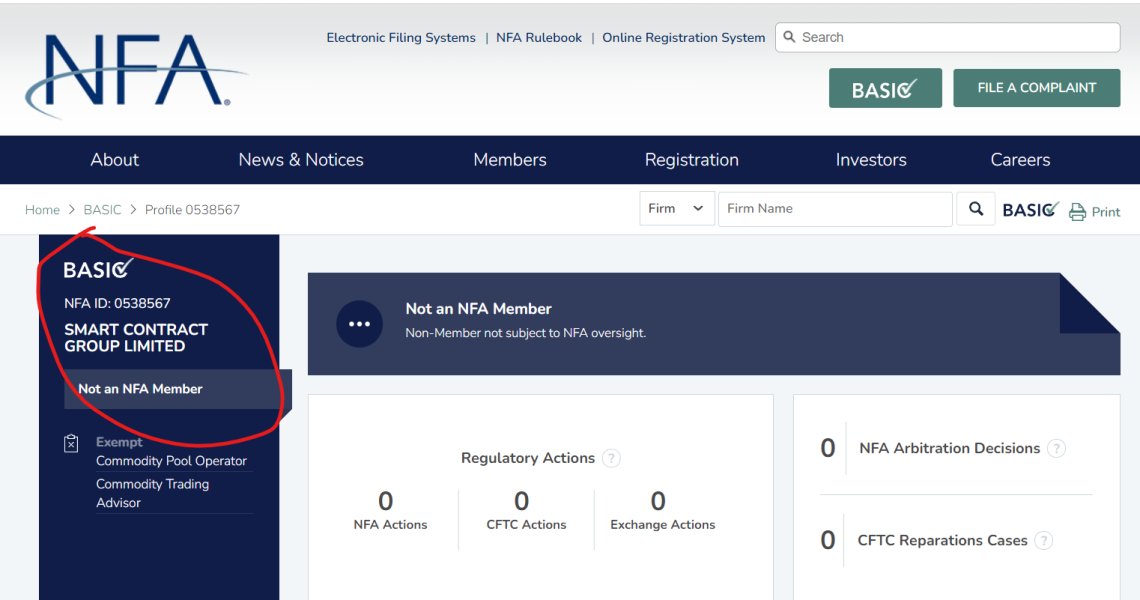Click the magnifier icon in the top Search box
Screen dimensions: 1140x600
coord(789,37)
